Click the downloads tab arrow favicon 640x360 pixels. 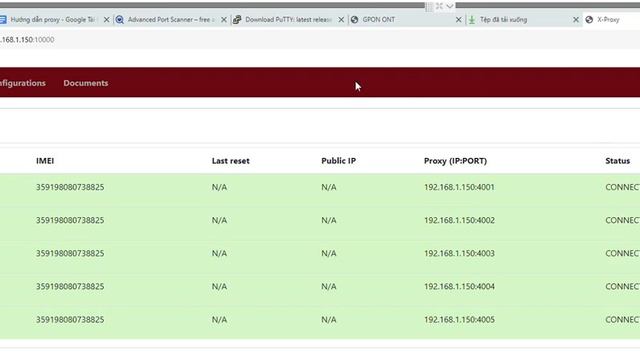[x=471, y=20]
